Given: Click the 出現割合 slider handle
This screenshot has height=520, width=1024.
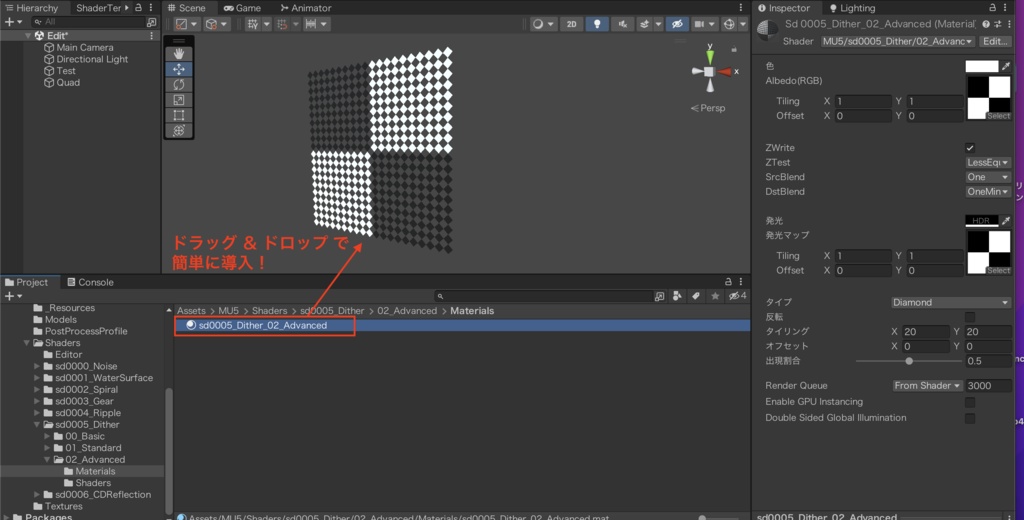Looking at the screenshot, I should (x=909, y=361).
